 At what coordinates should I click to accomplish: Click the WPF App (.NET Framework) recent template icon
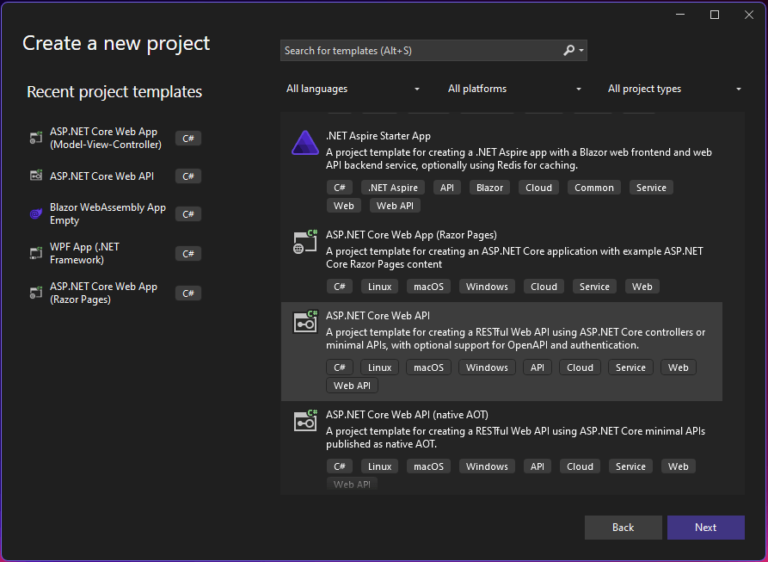click(x=36, y=253)
